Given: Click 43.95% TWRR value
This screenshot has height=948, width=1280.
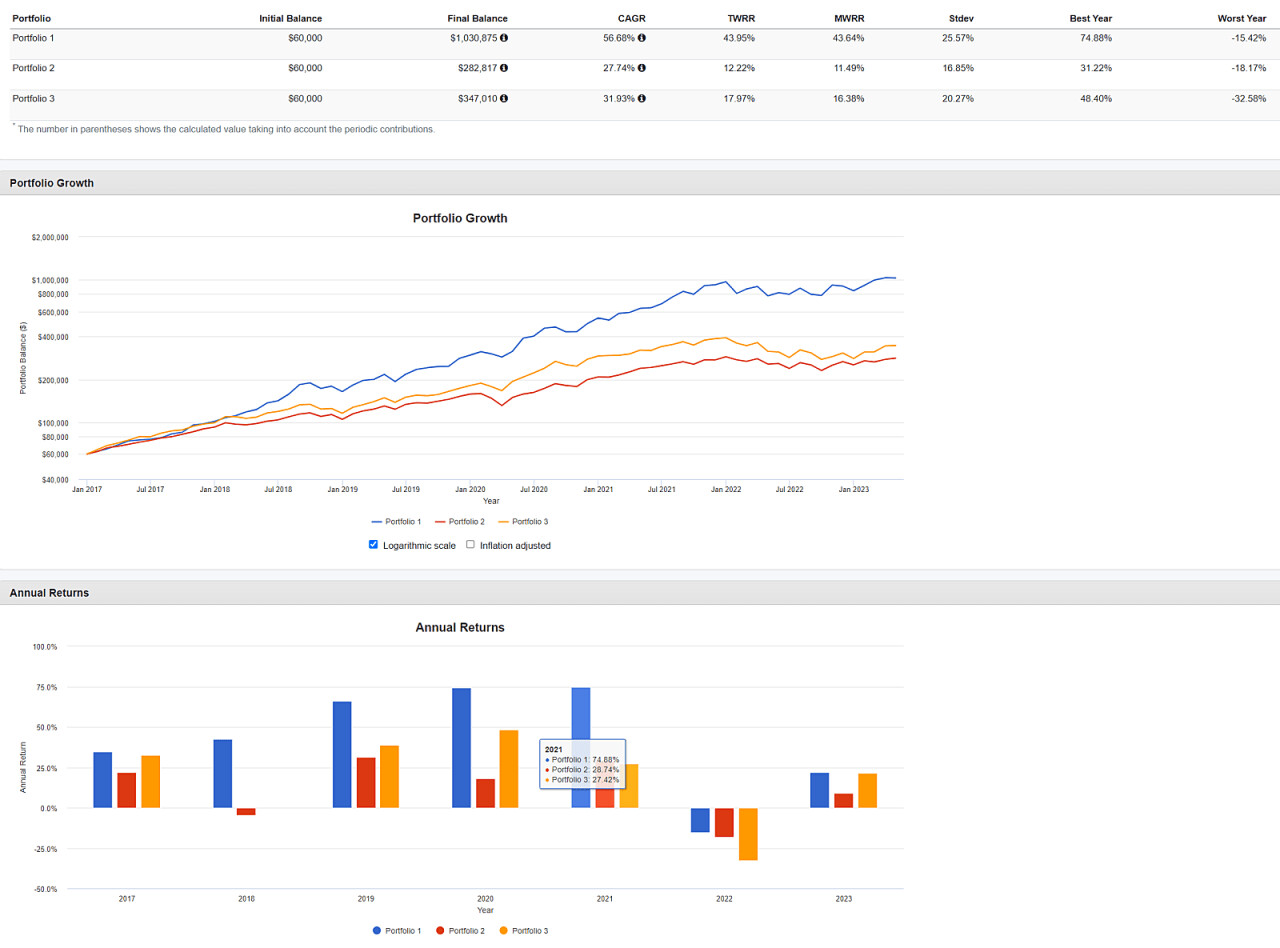Looking at the screenshot, I should (739, 38).
